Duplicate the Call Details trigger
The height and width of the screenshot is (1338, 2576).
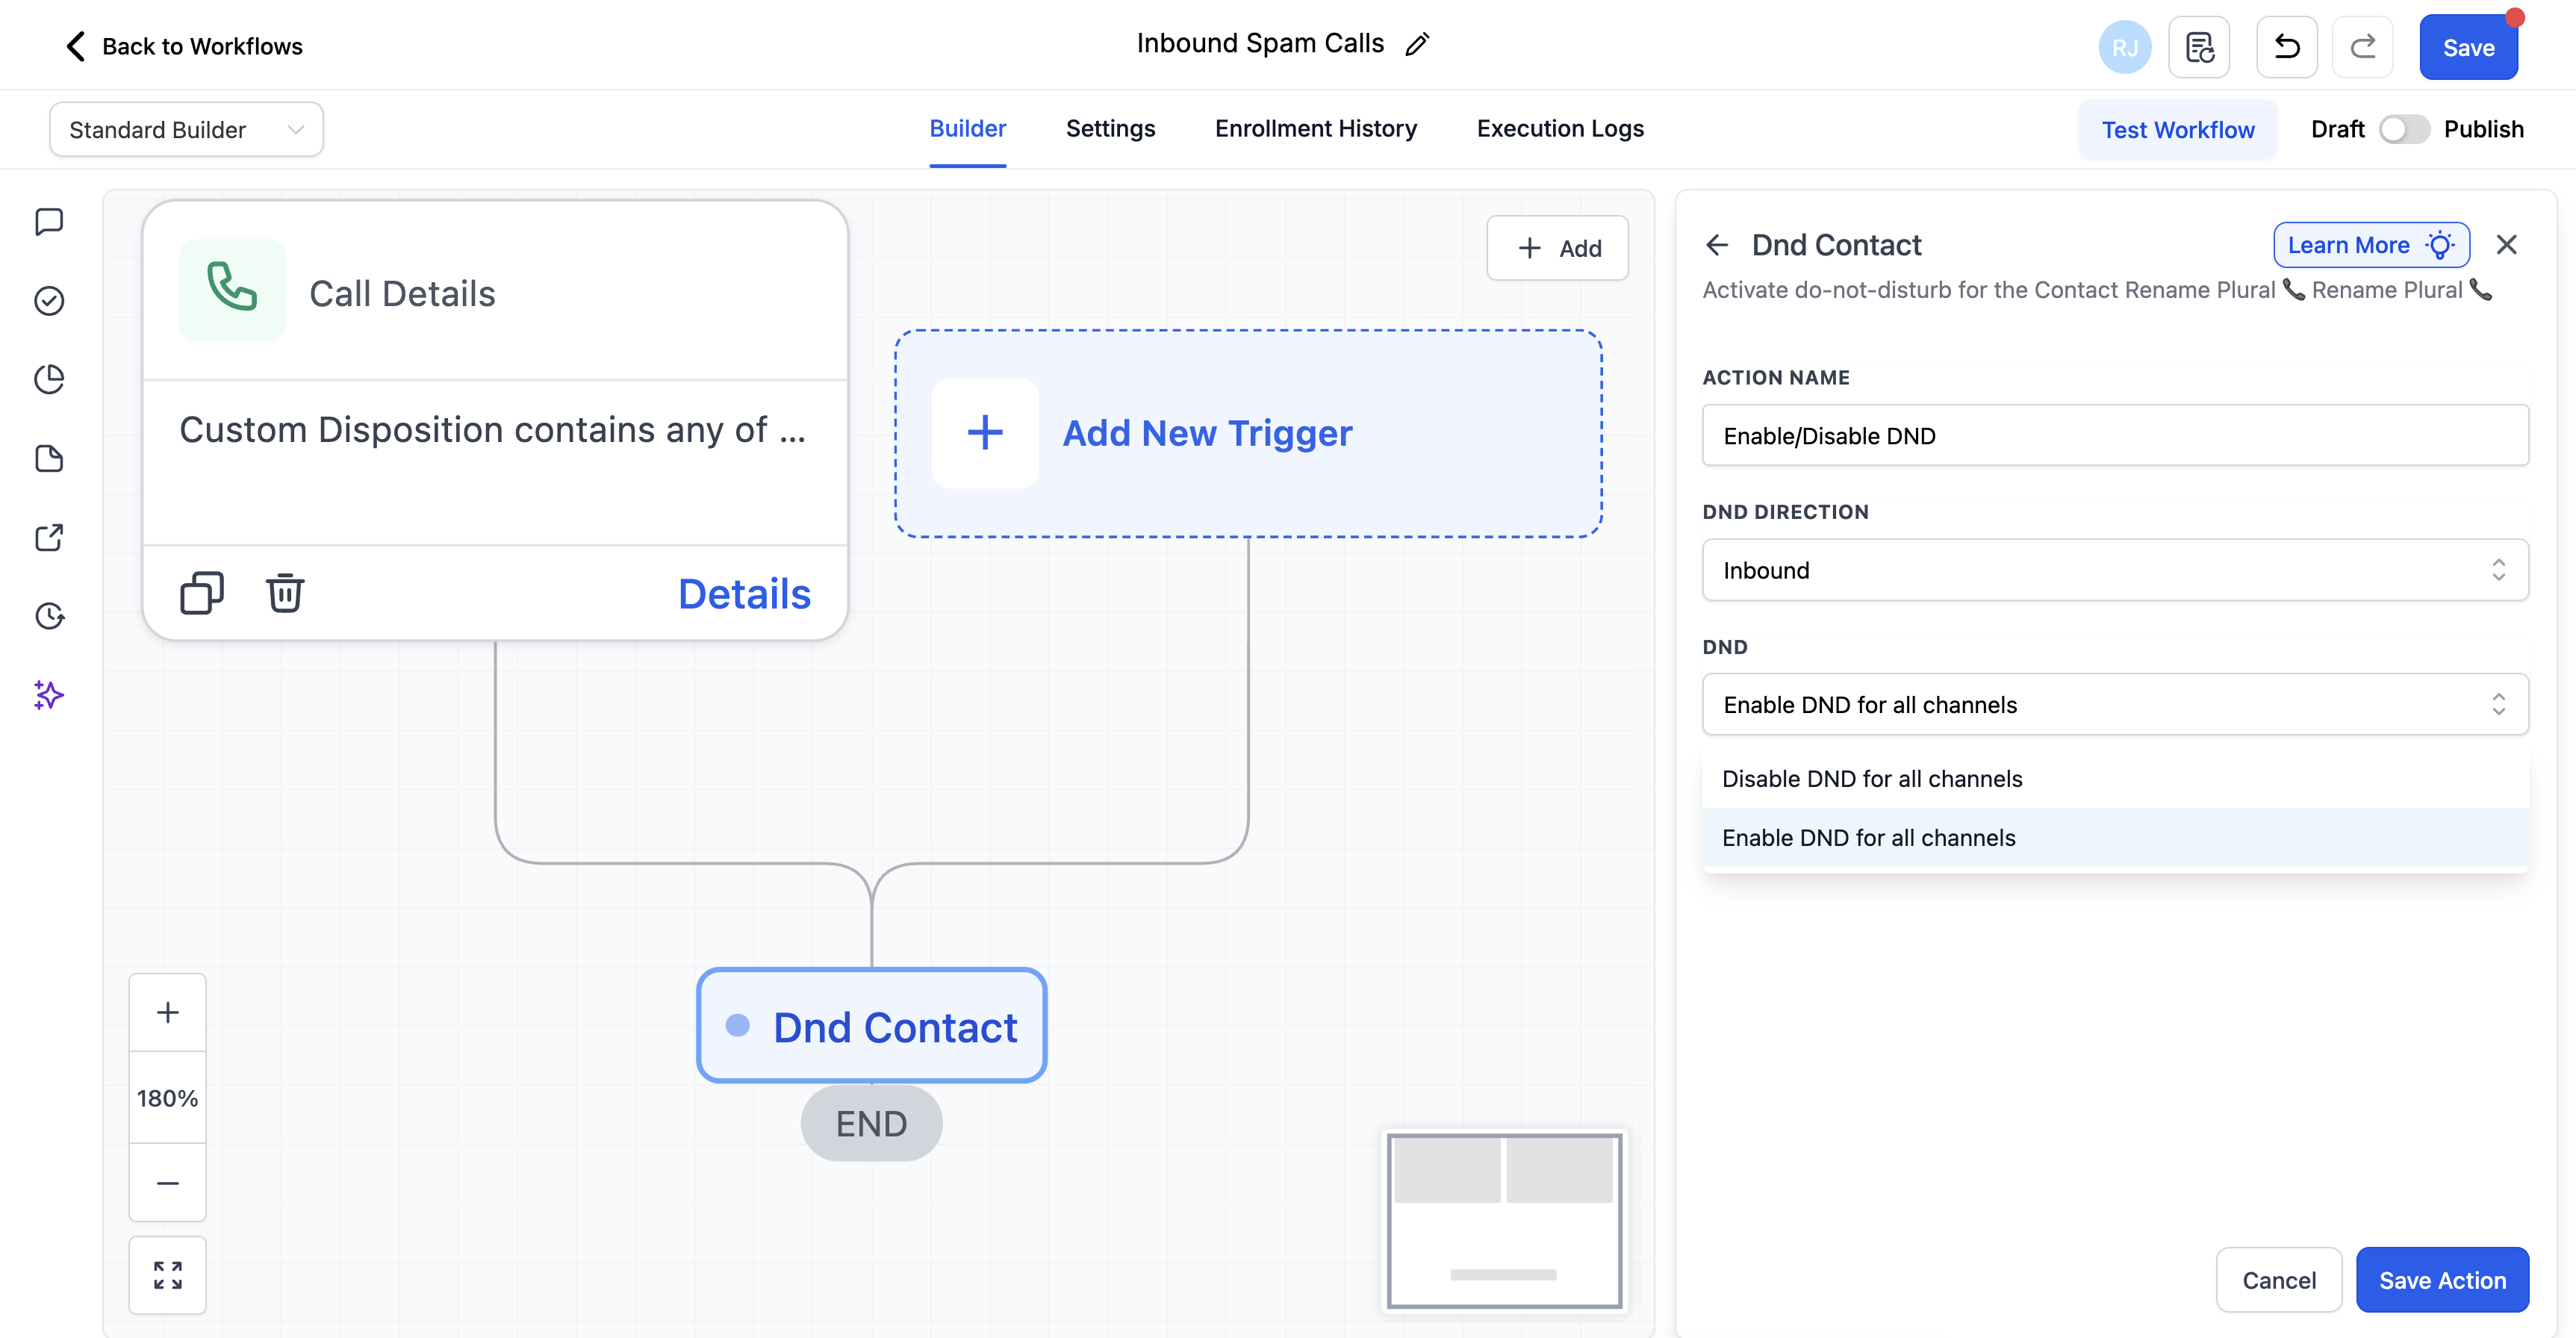[201, 593]
